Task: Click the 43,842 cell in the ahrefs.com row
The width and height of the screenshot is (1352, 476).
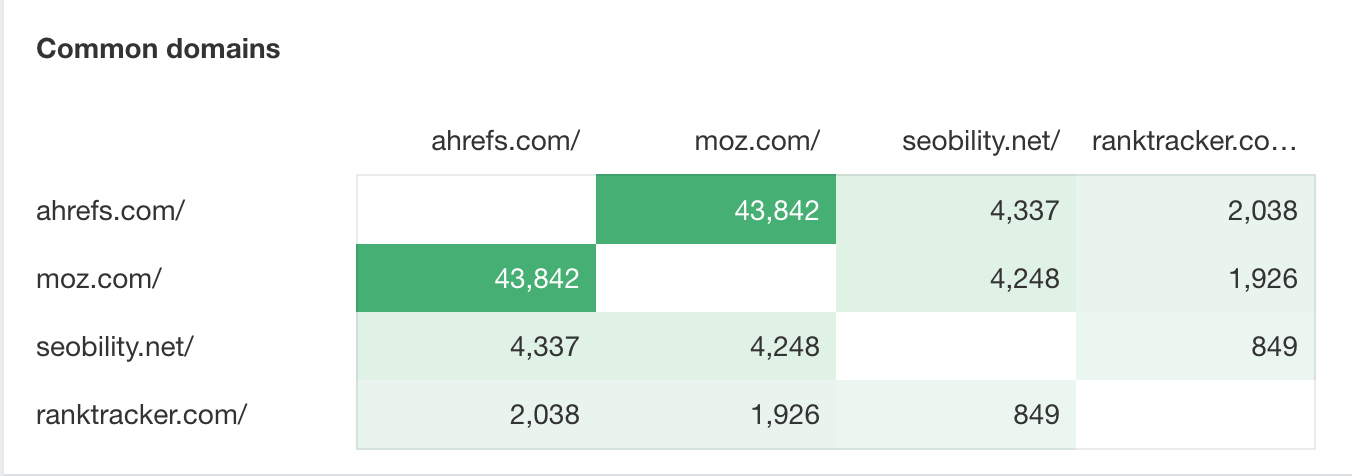Action: click(x=777, y=210)
